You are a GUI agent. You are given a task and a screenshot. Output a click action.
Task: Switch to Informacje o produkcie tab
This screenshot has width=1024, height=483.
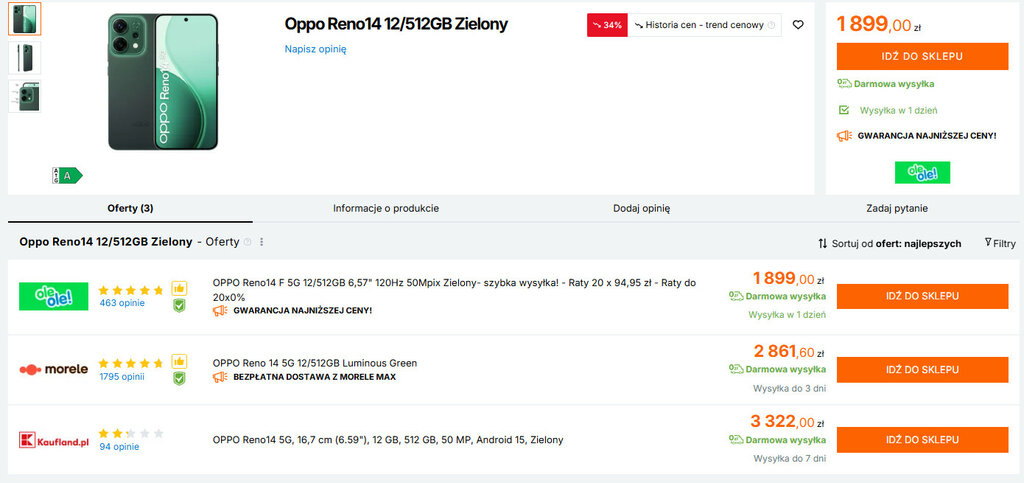(386, 208)
